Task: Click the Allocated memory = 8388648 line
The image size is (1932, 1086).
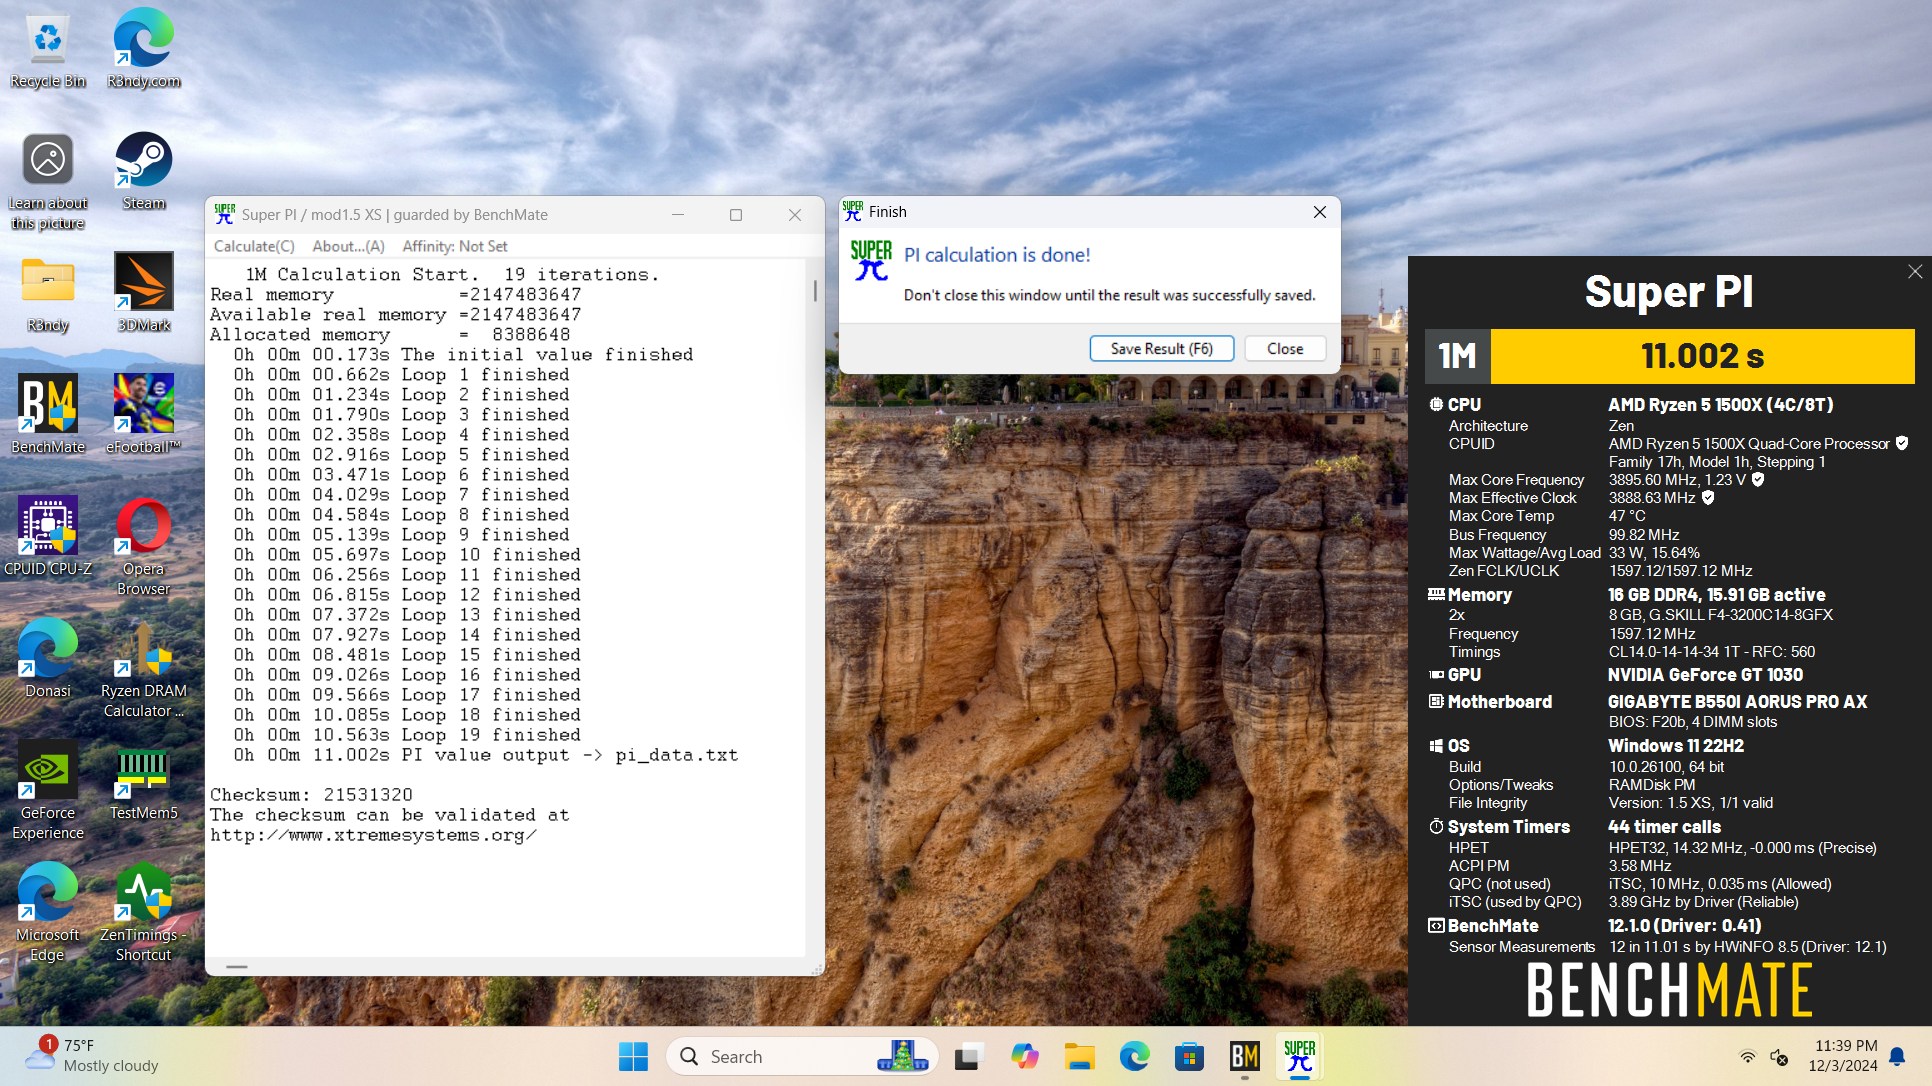Action: pyautogui.click(x=390, y=335)
